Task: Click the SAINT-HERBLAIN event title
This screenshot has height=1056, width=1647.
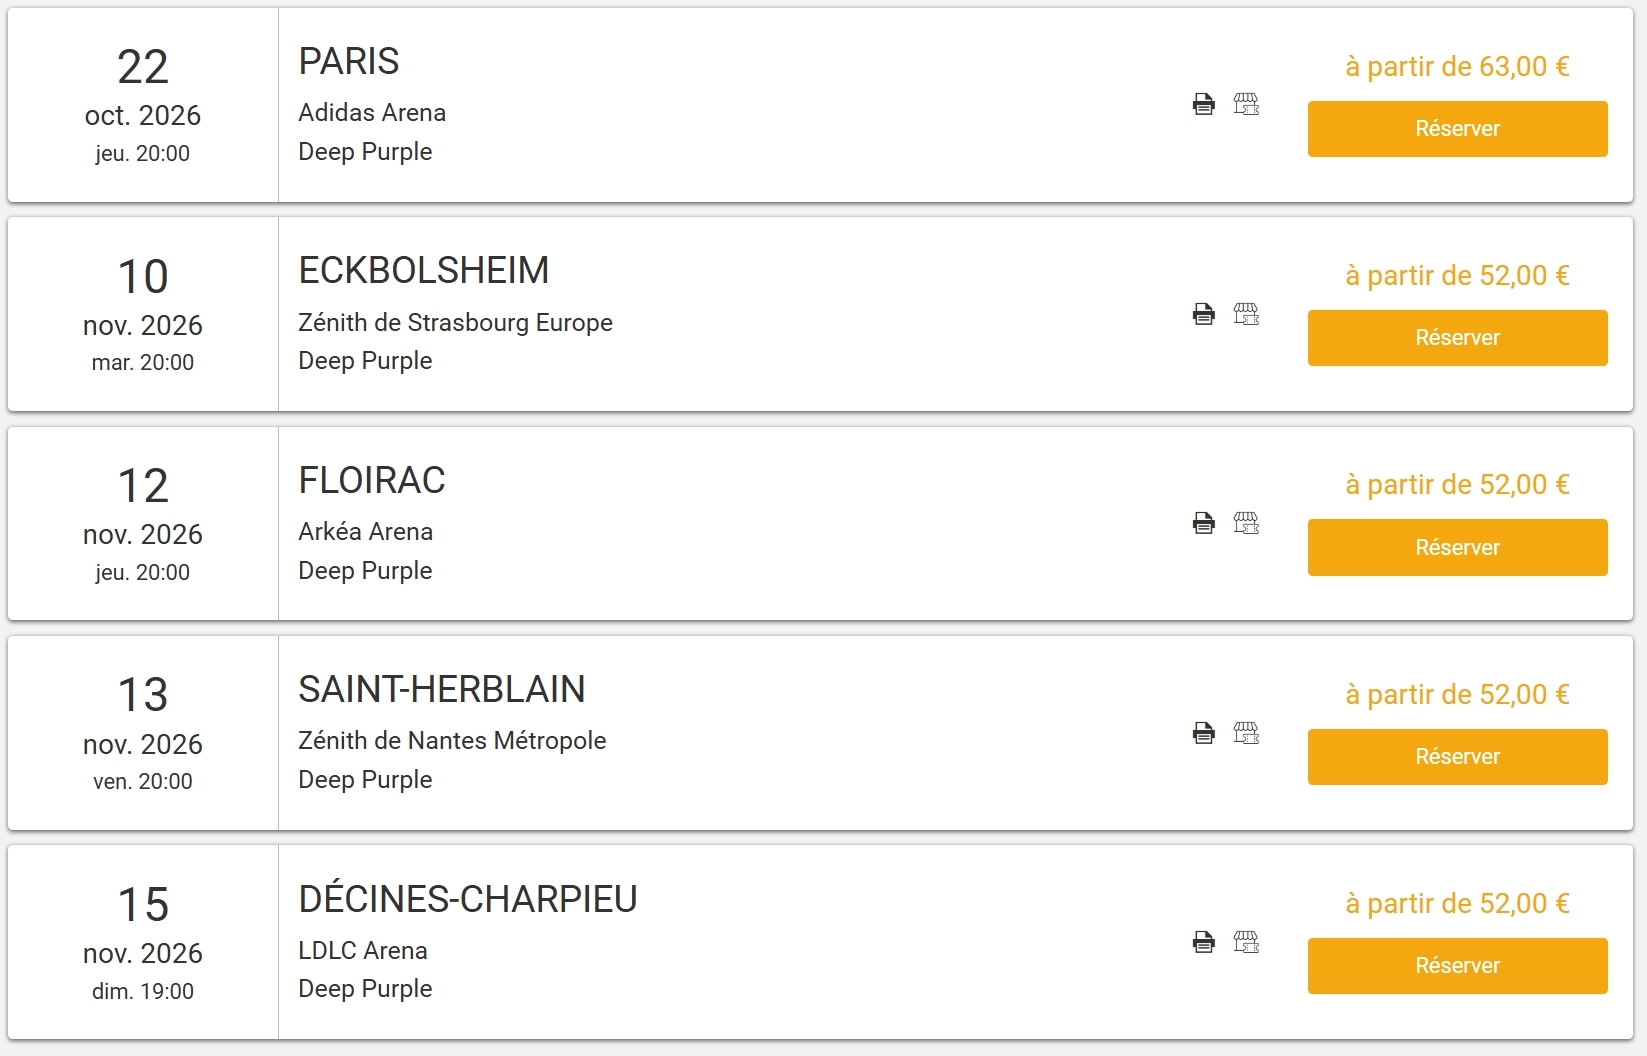Action: coord(442,690)
